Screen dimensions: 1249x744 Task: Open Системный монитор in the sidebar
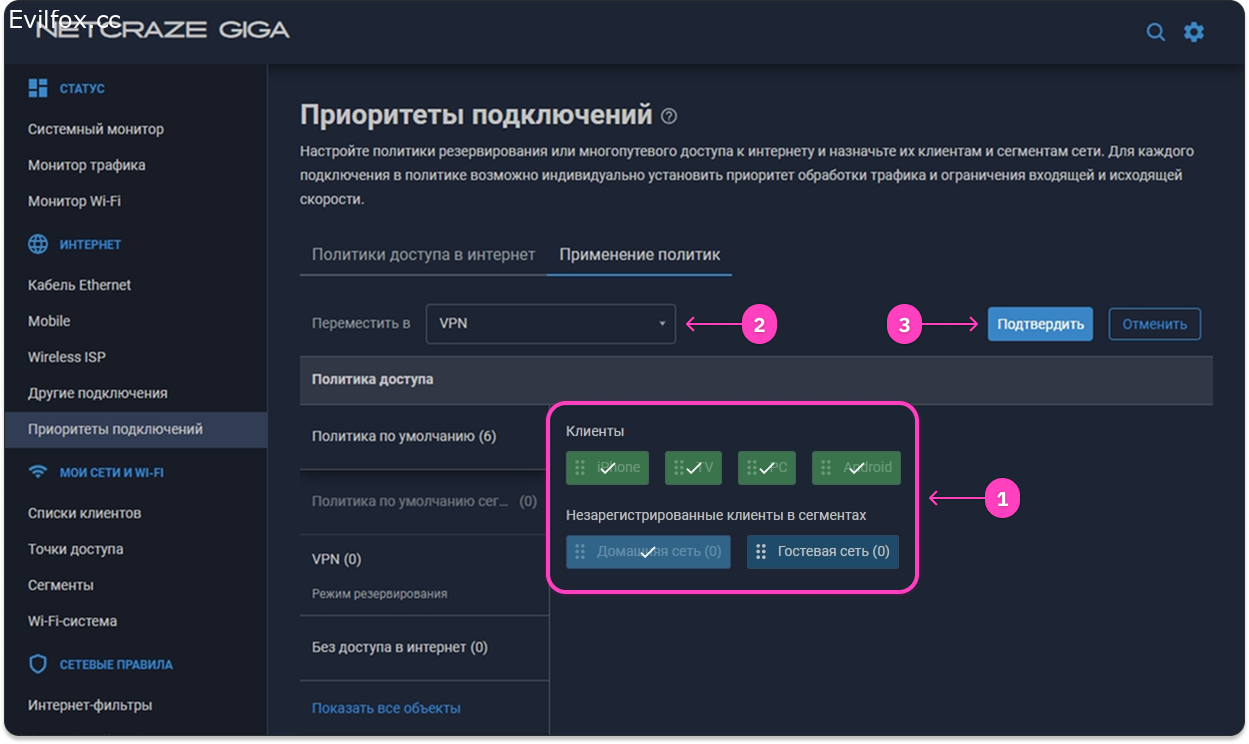96,129
